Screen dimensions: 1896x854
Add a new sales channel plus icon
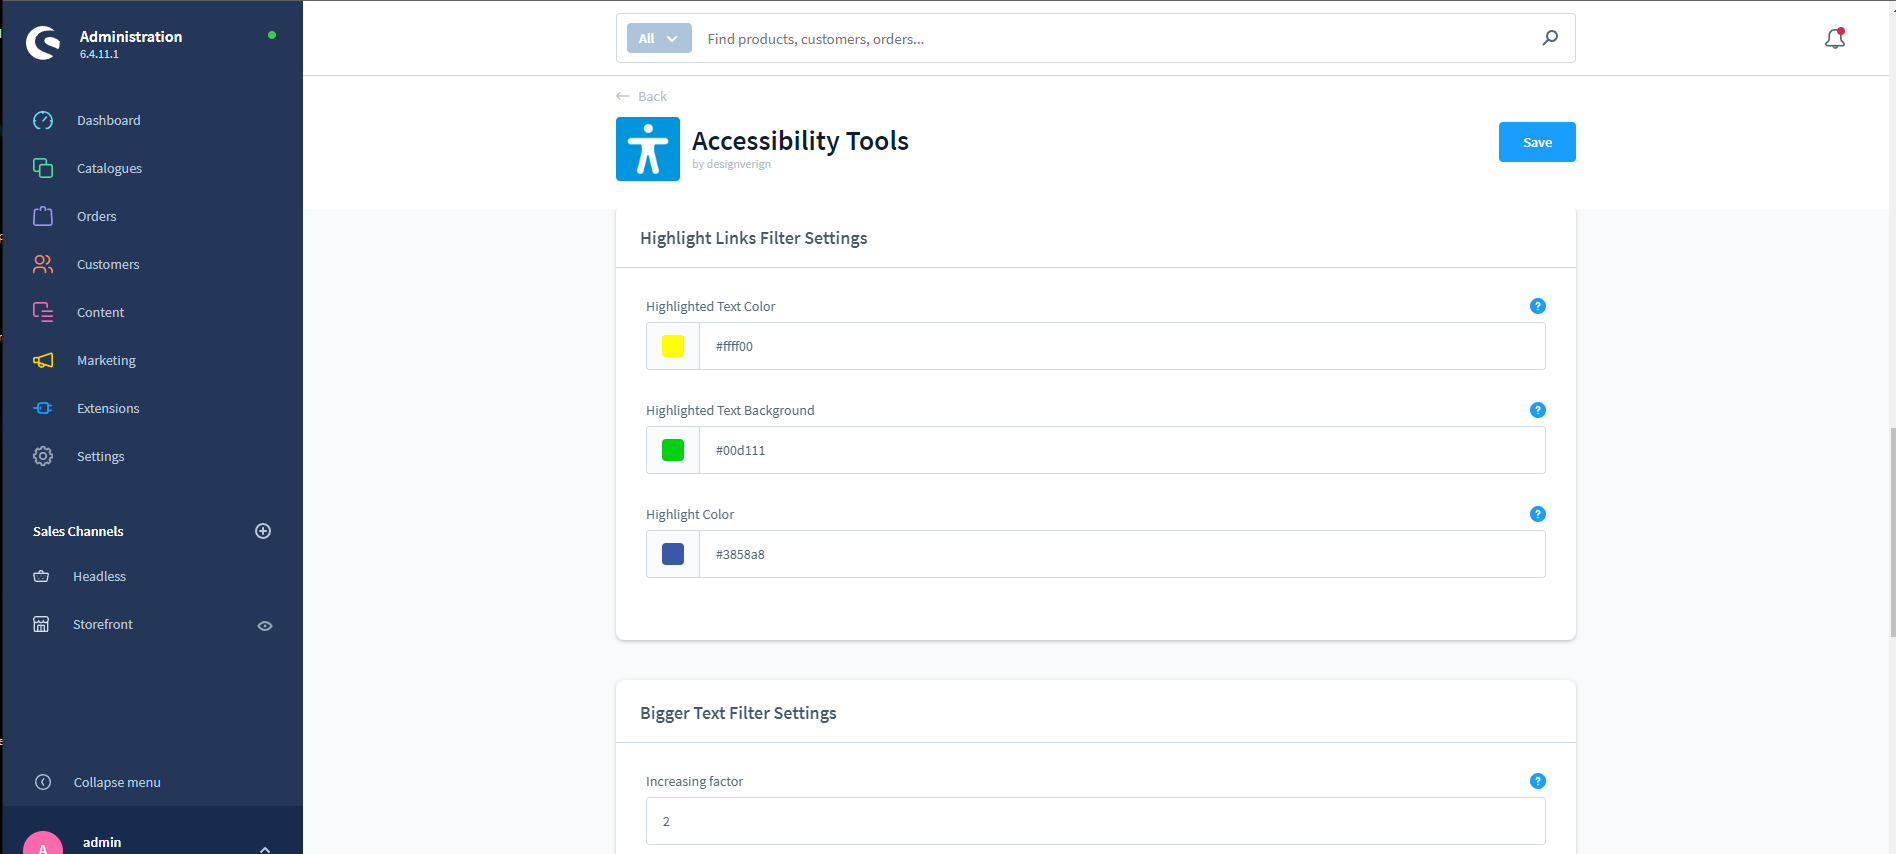pyautogui.click(x=263, y=531)
